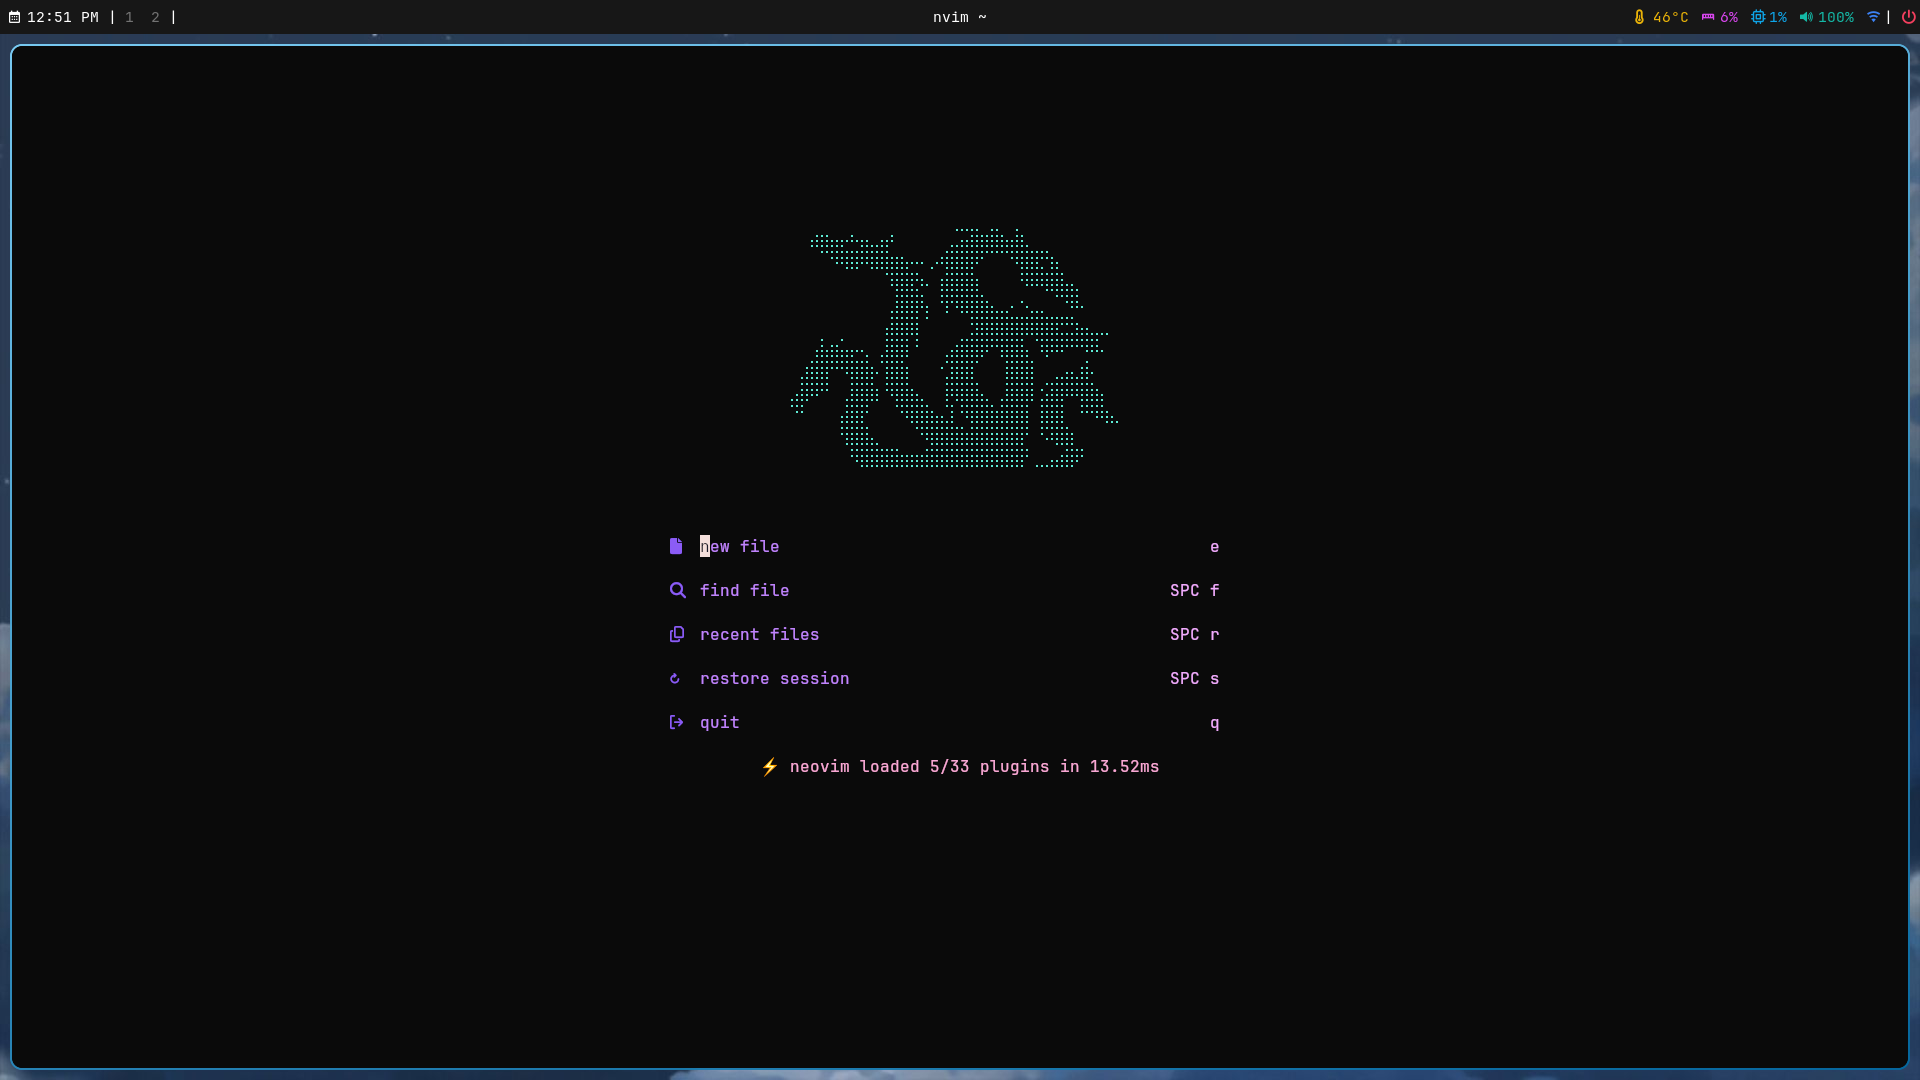This screenshot has height=1080, width=1920.
Task: Click the power icon in top bar
Action: [1908, 17]
